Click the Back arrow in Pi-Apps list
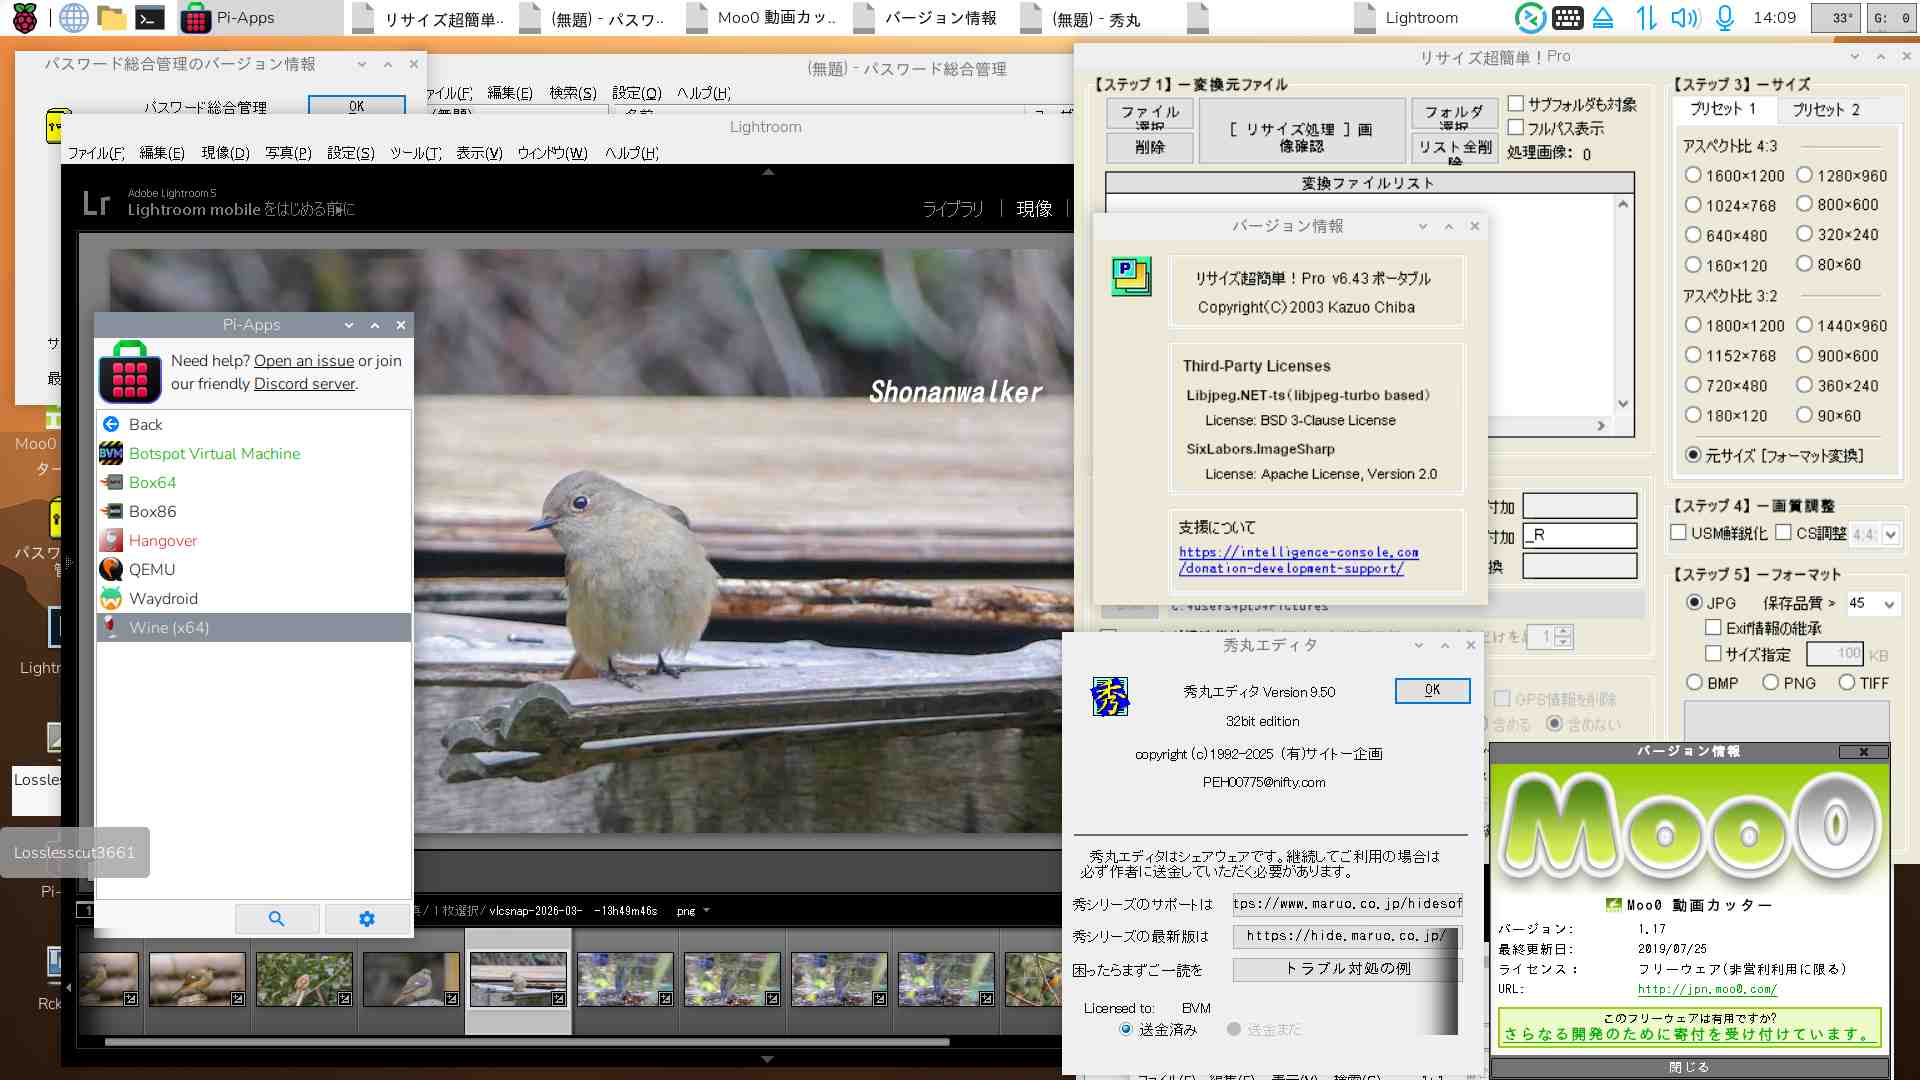 coord(112,424)
